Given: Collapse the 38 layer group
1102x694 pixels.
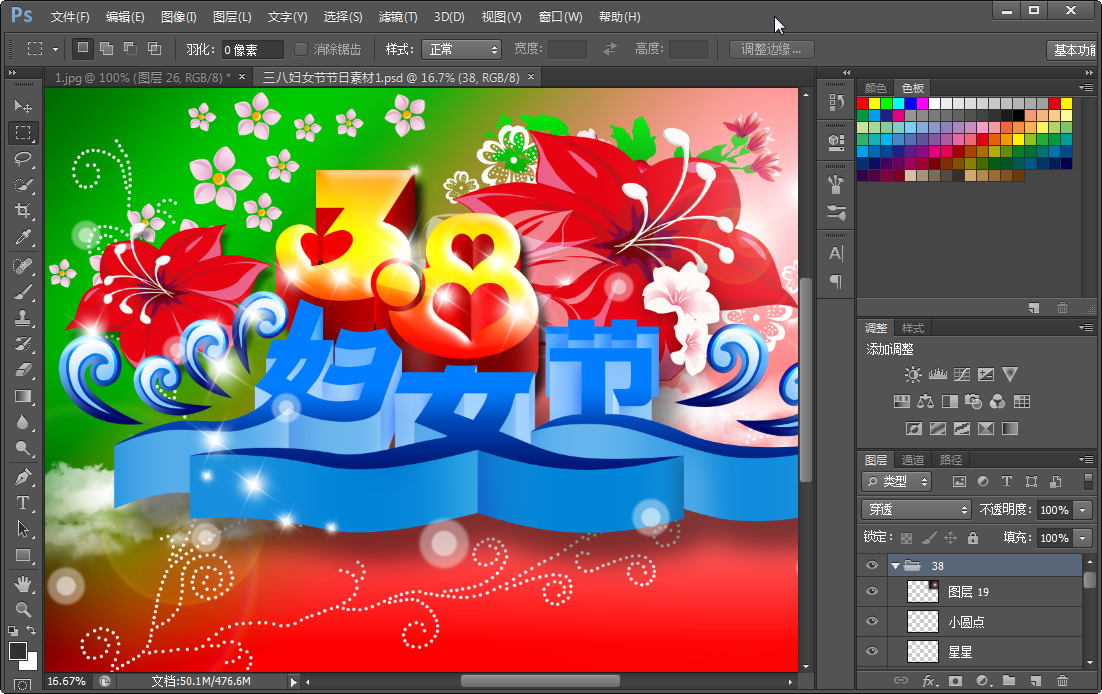Looking at the screenshot, I should tap(895, 566).
